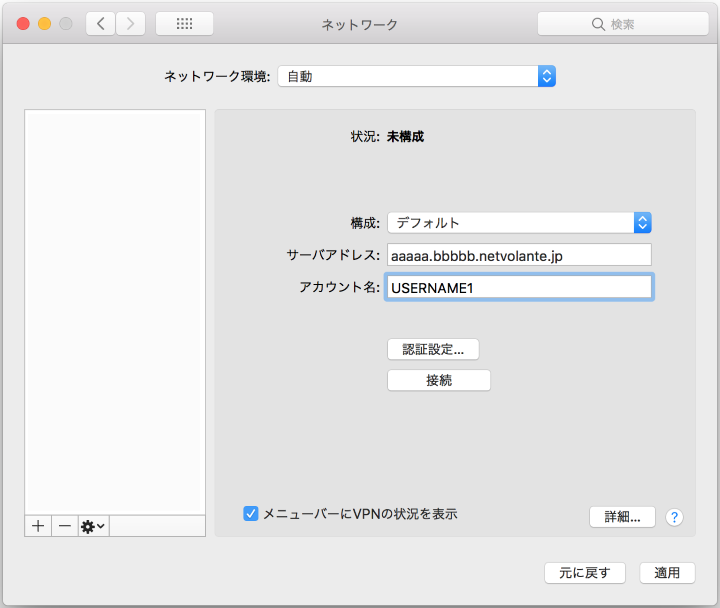The width and height of the screenshot is (720, 608).
Task: Click the minus icon to remove service
Action: coord(64,526)
